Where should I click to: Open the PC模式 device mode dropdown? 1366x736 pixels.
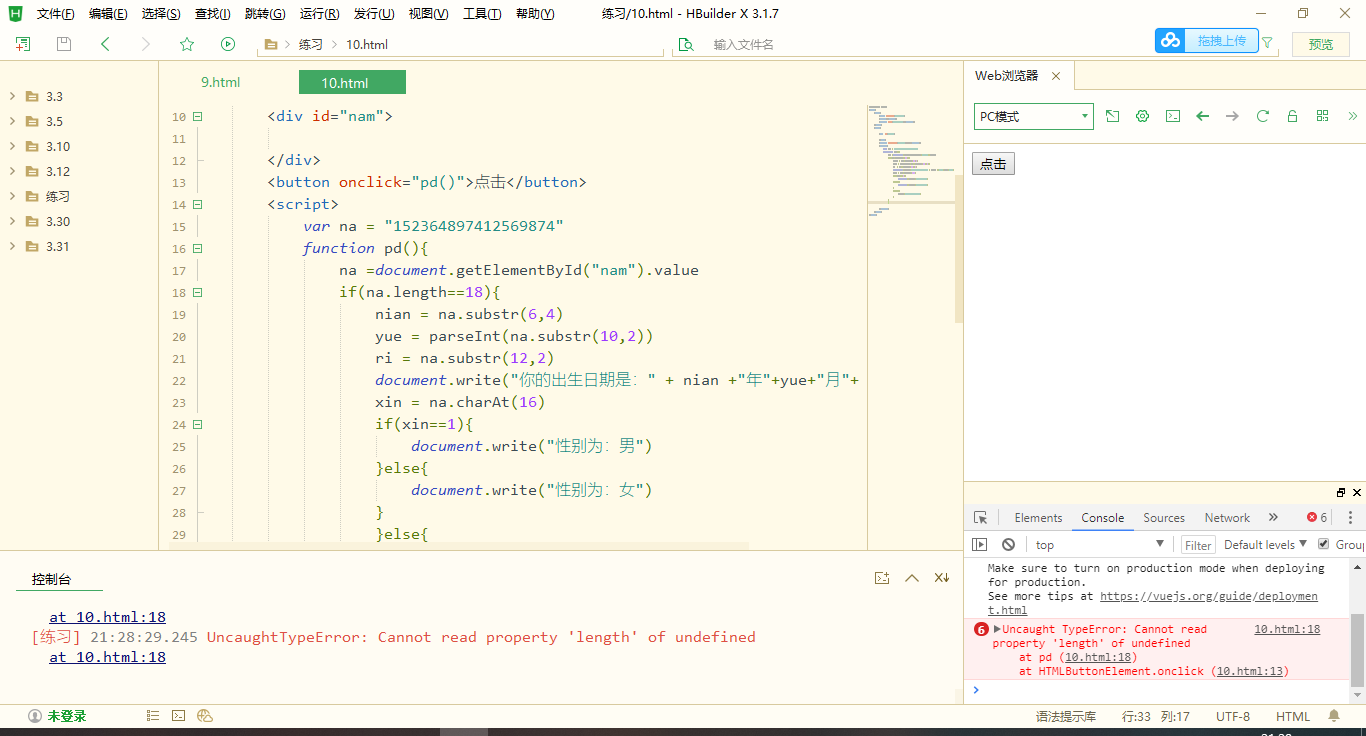click(1034, 116)
